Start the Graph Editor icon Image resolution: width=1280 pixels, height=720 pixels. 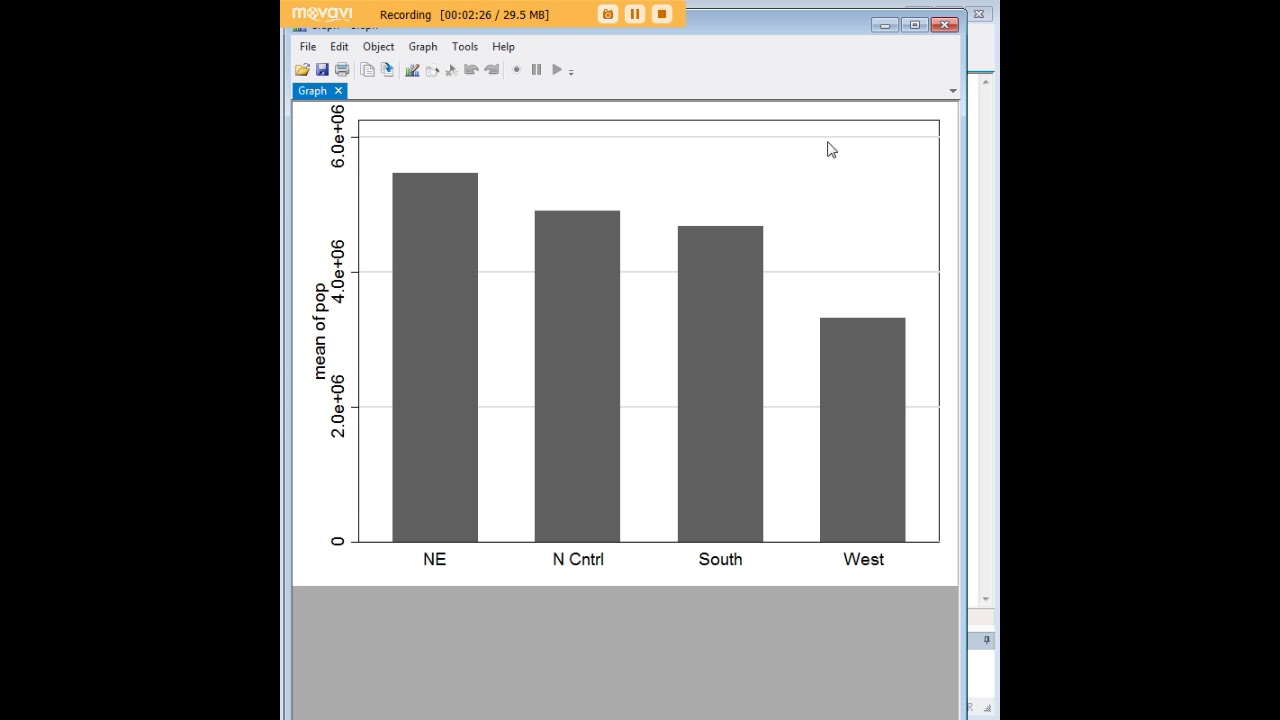[x=412, y=70]
